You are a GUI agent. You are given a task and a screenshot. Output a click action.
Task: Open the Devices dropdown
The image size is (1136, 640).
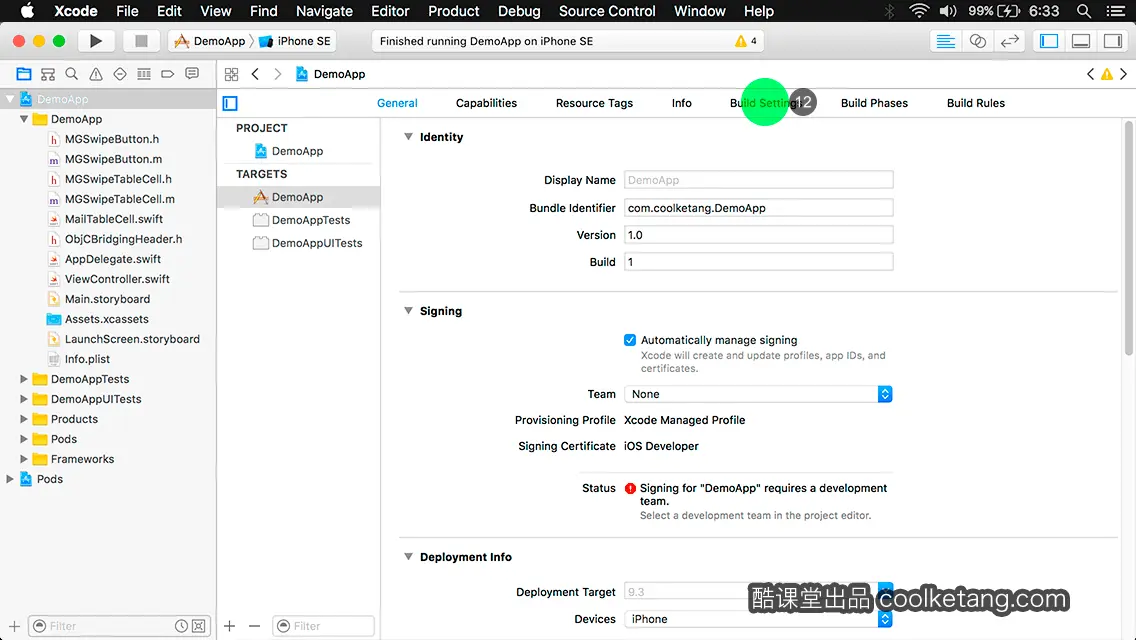point(758,619)
